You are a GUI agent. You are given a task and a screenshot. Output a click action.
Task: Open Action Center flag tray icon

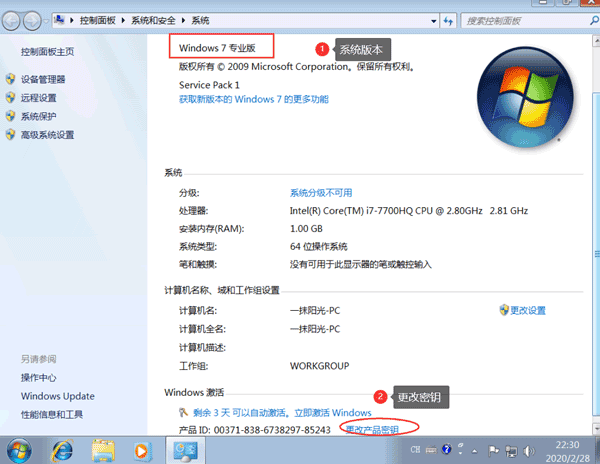point(494,451)
